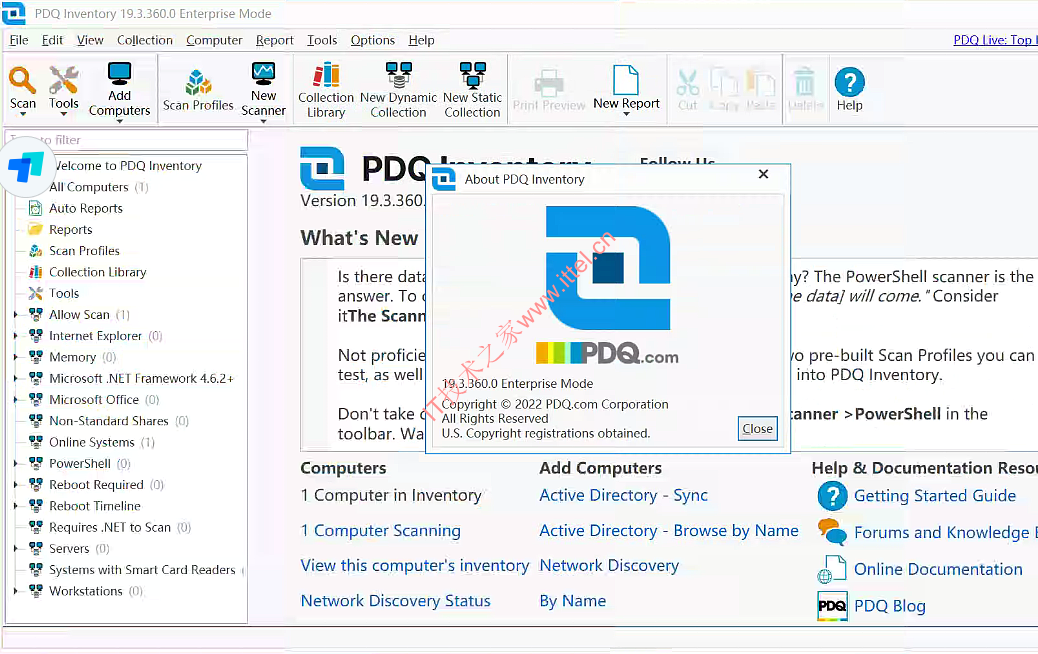Open the File menu
This screenshot has width=1038, height=654.
point(19,40)
